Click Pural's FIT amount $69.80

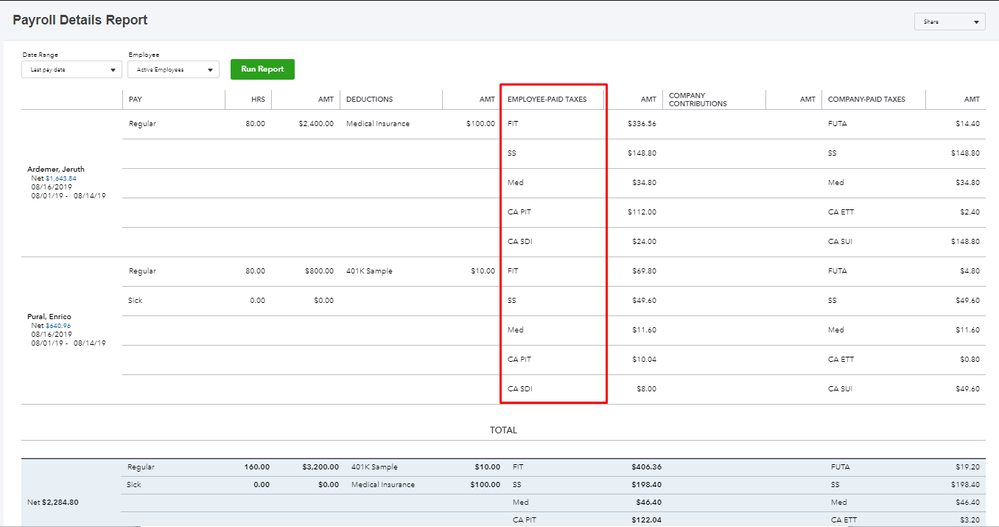[644, 271]
